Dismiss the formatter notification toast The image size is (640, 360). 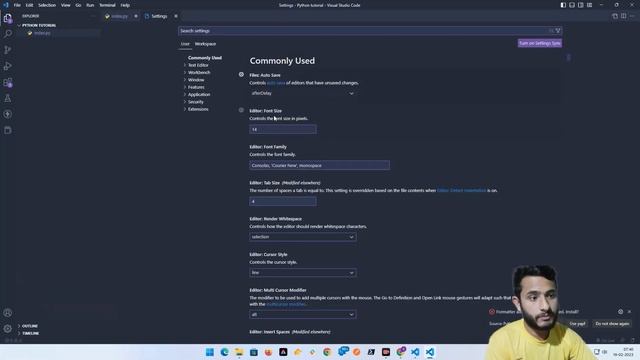point(629,311)
